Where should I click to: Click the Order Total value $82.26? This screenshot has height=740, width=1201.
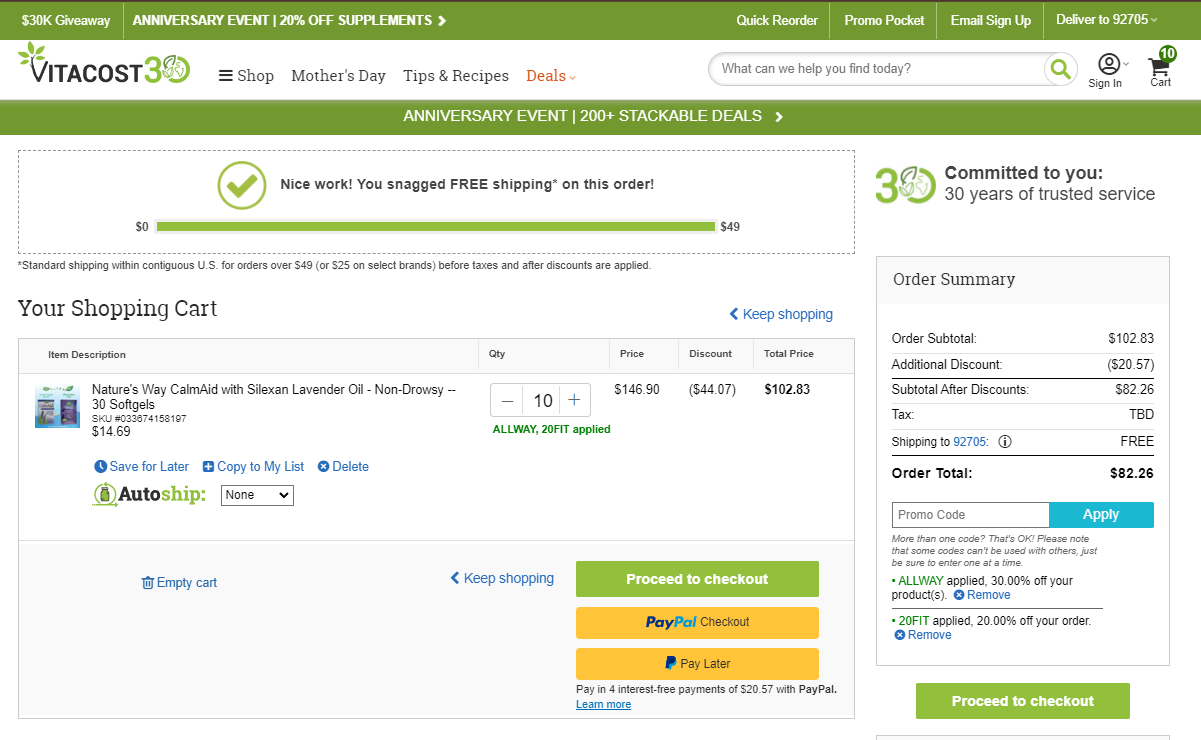tap(1132, 473)
